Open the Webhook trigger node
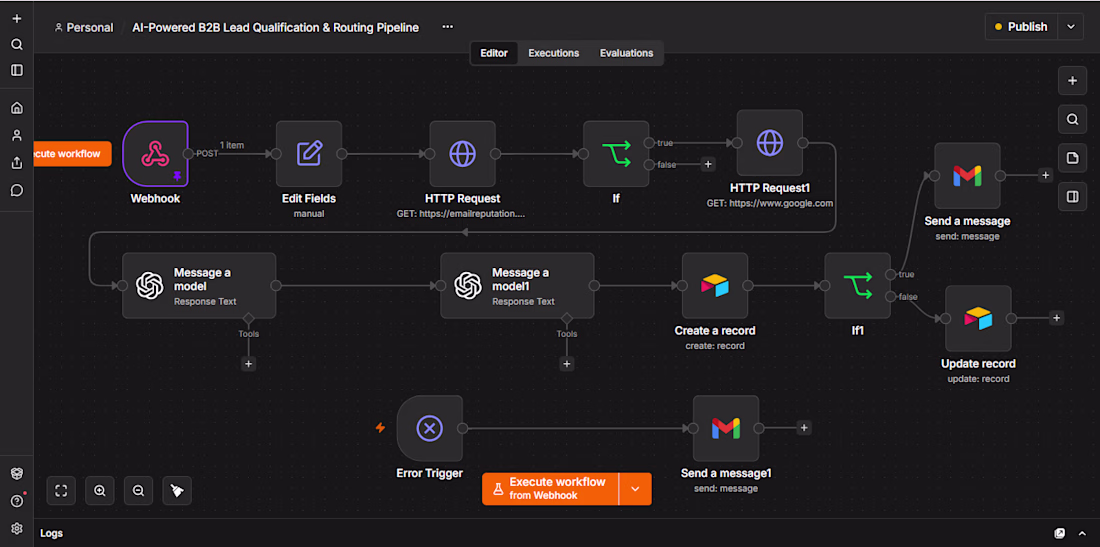 [x=156, y=154]
